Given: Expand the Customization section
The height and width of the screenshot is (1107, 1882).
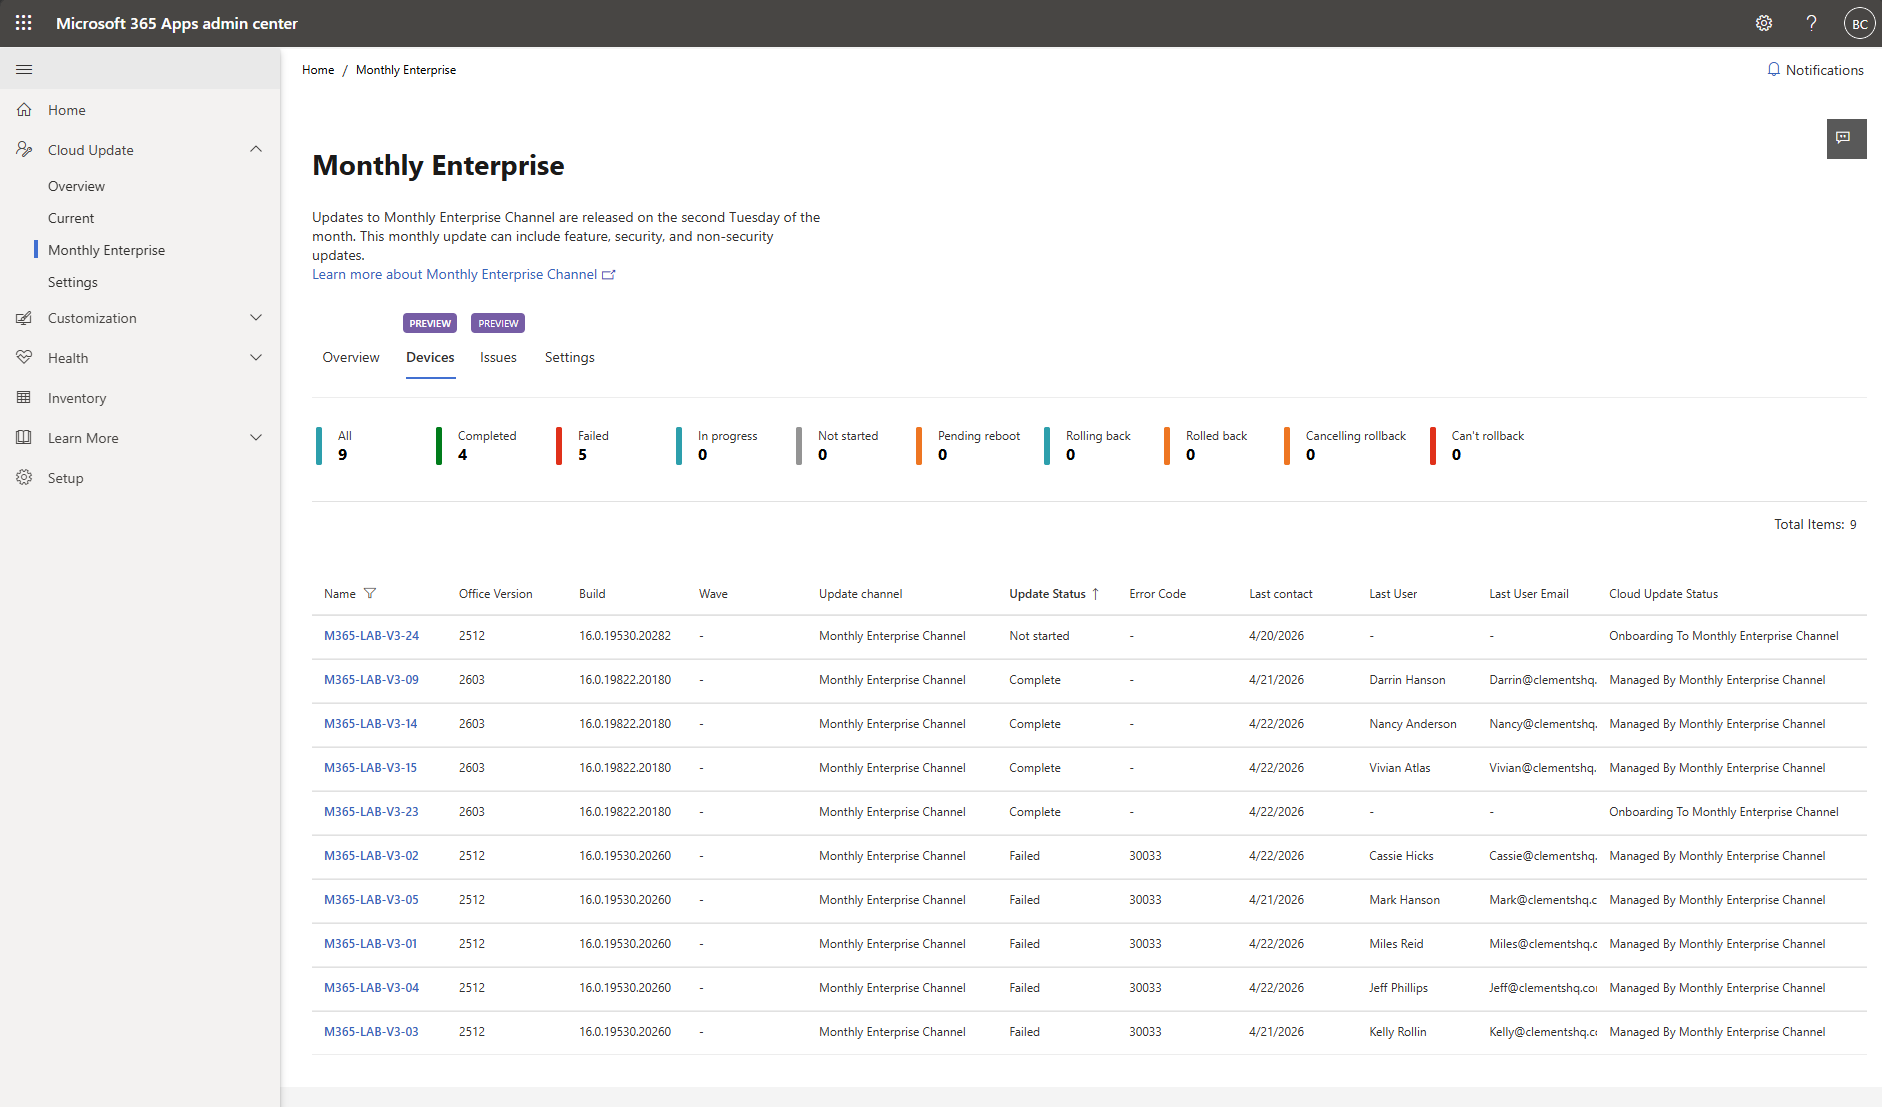Looking at the screenshot, I should tap(256, 318).
